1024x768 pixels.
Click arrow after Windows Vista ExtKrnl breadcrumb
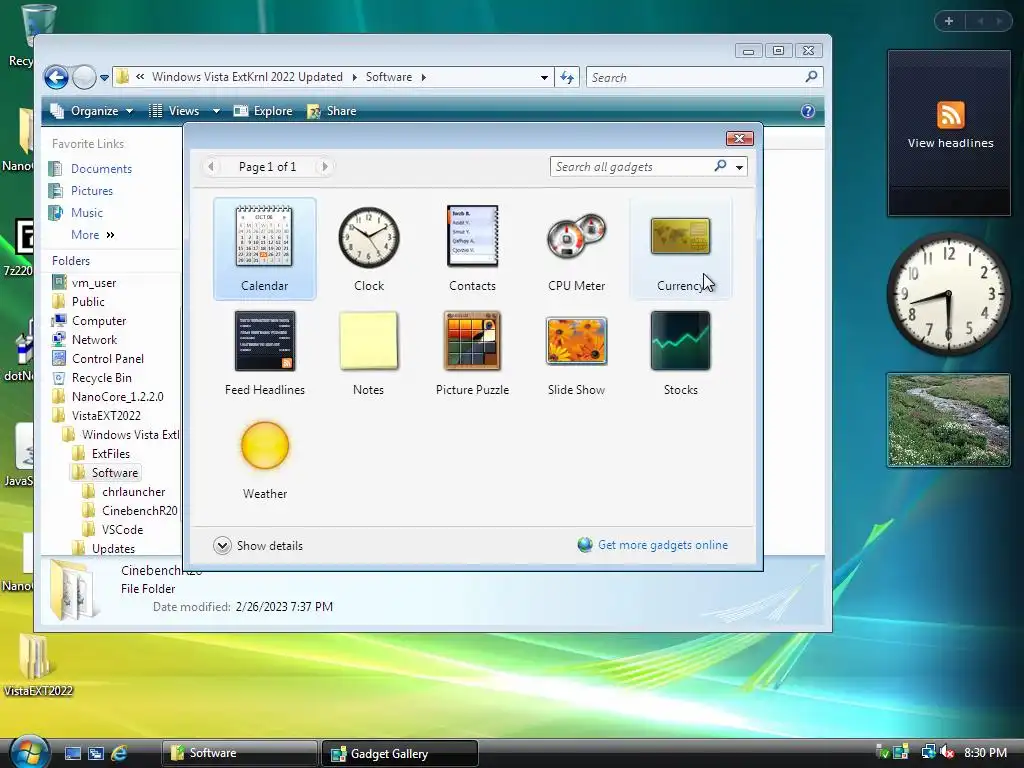tap(355, 77)
